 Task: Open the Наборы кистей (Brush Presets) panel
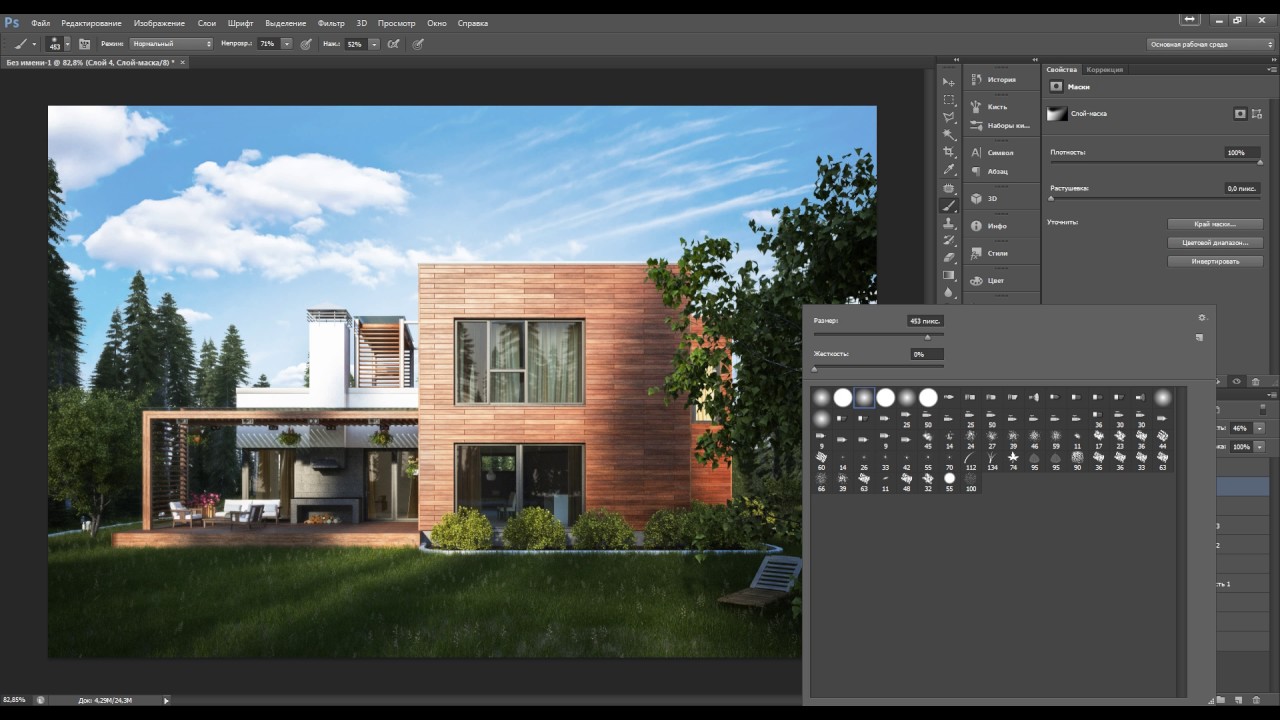click(1001, 125)
